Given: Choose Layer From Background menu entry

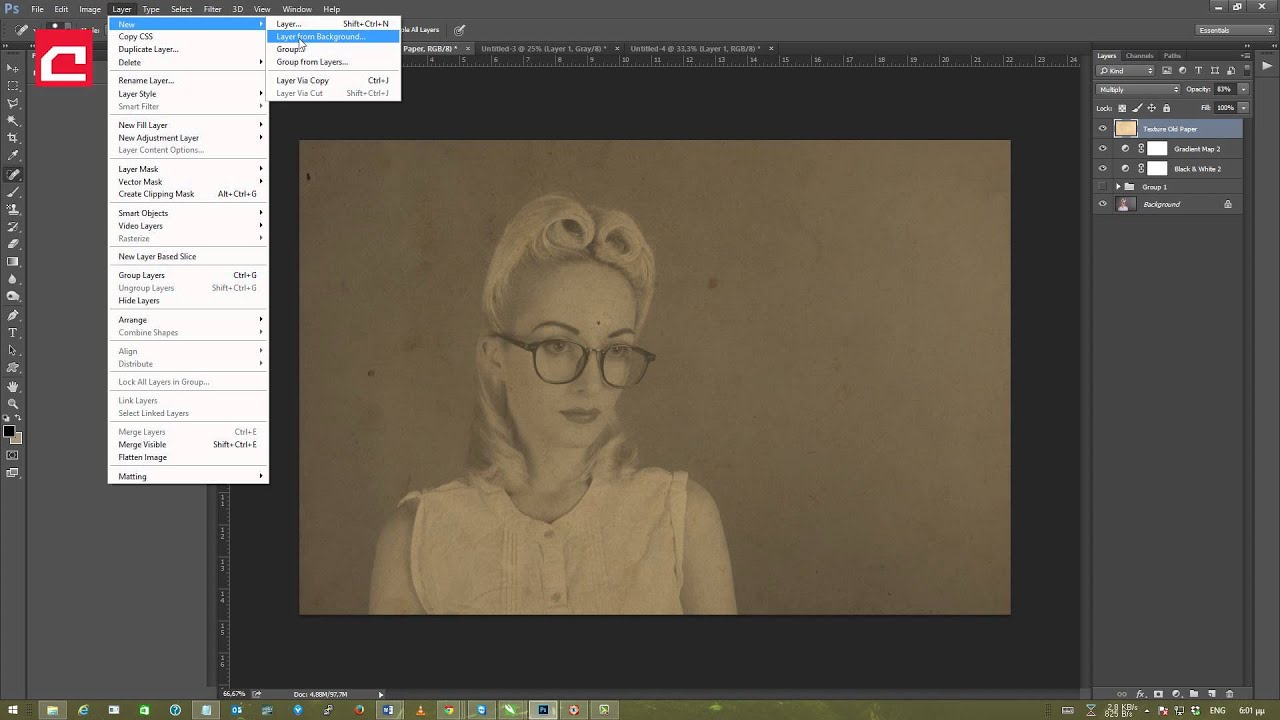Looking at the screenshot, I should pos(334,37).
